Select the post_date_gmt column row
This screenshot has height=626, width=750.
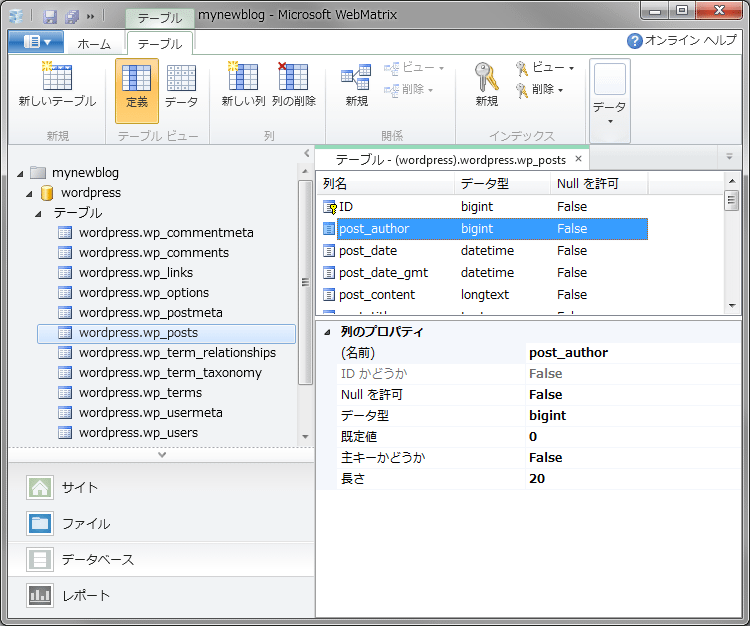tap(485, 273)
